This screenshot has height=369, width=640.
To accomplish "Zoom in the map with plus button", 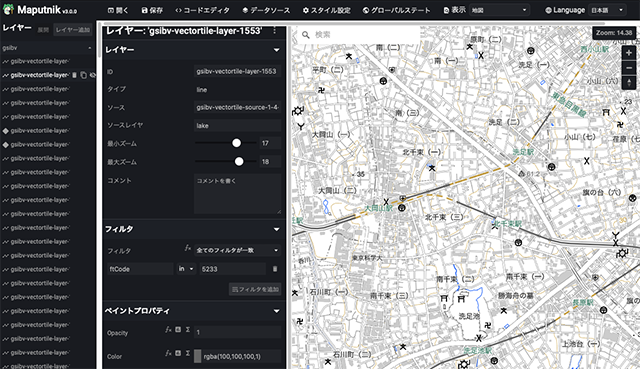I will pyautogui.click(x=629, y=53).
